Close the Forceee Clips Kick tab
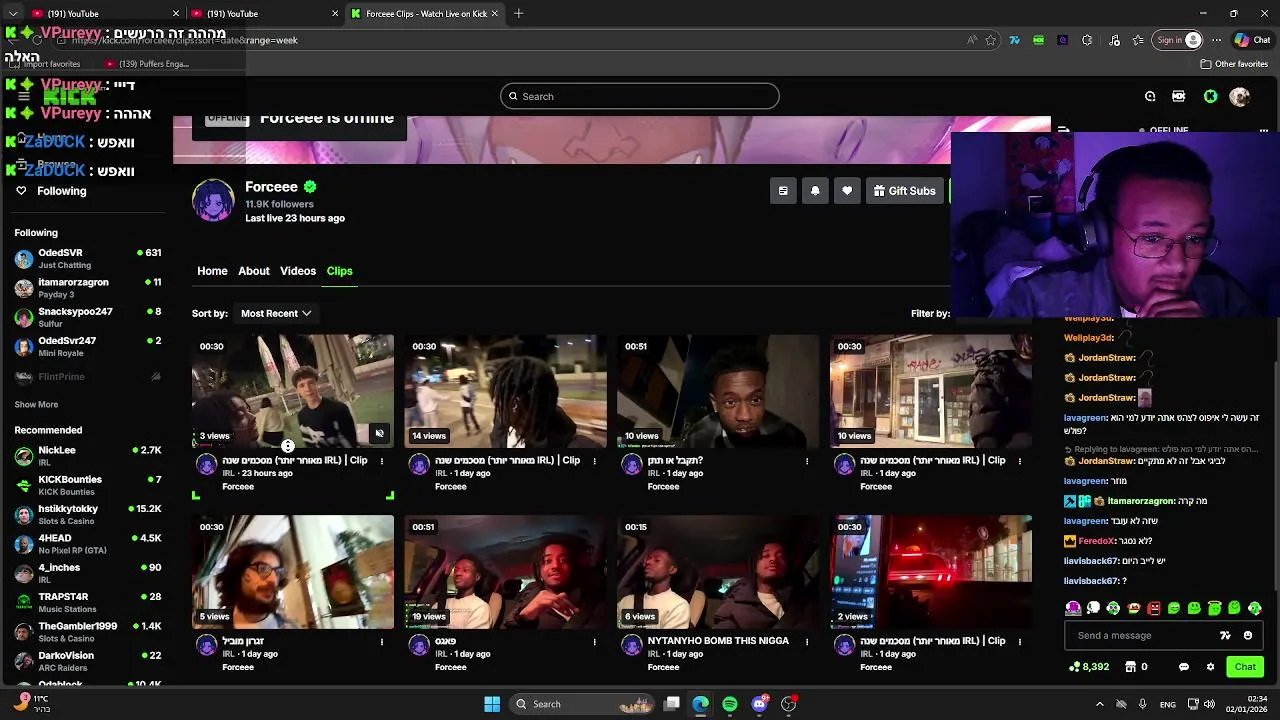The image size is (1280, 720). [493, 13]
